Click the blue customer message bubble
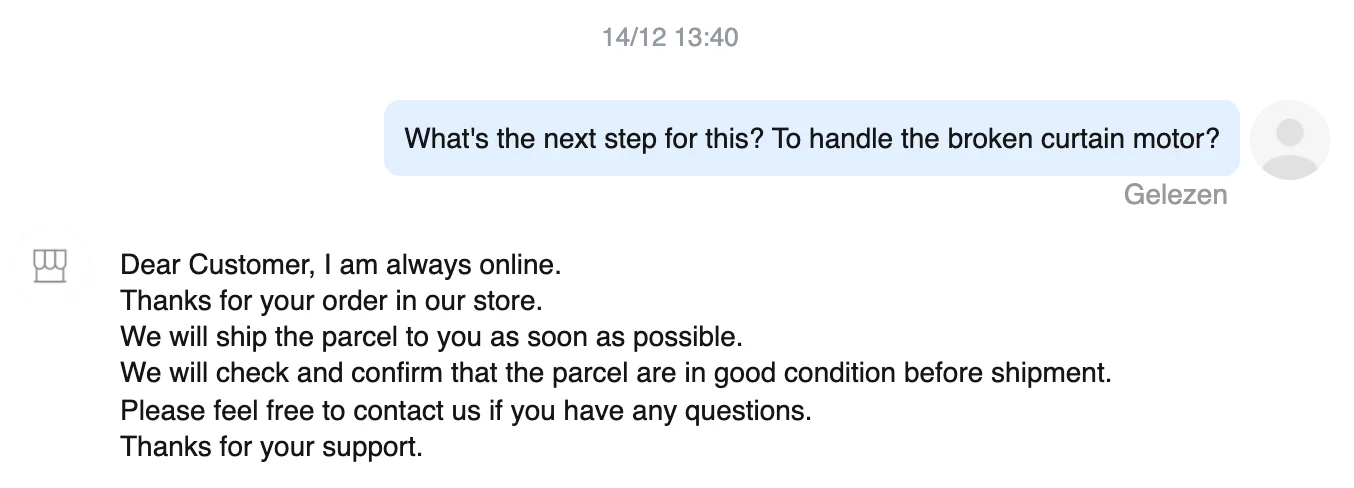The width and height of the screenshot is (1354, 488). [x=811, y=138]
